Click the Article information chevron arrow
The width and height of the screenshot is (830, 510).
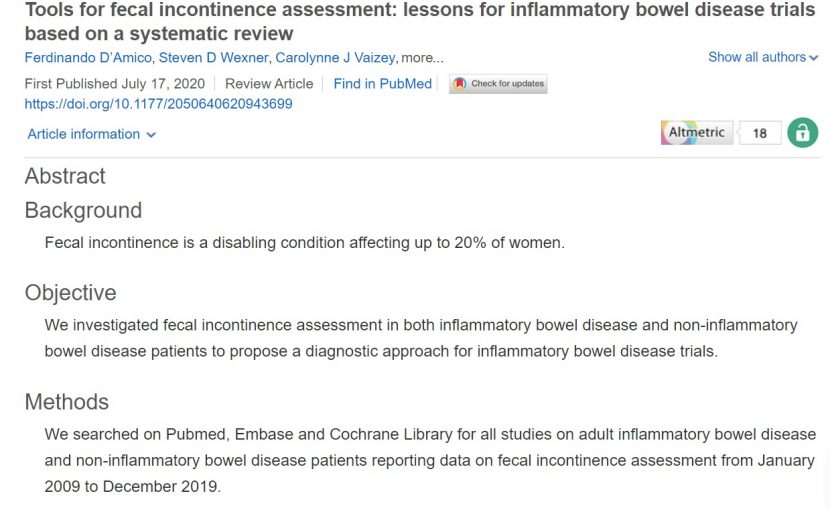point(151,135)
